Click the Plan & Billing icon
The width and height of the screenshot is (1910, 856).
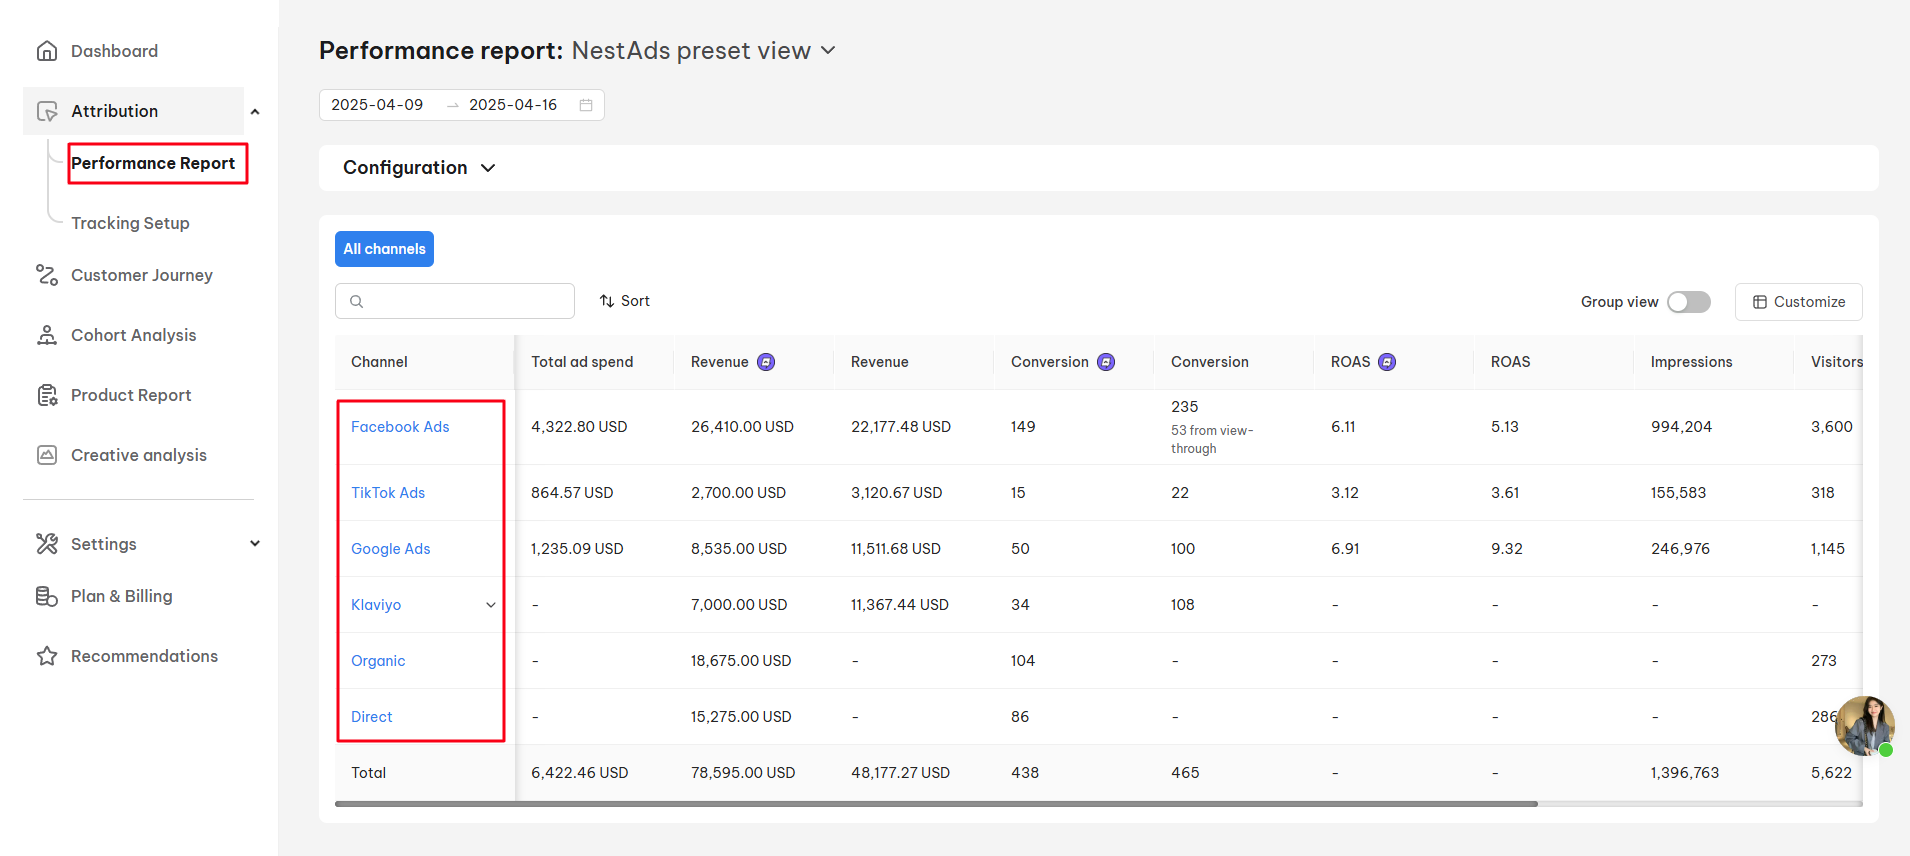pos(47,596)
